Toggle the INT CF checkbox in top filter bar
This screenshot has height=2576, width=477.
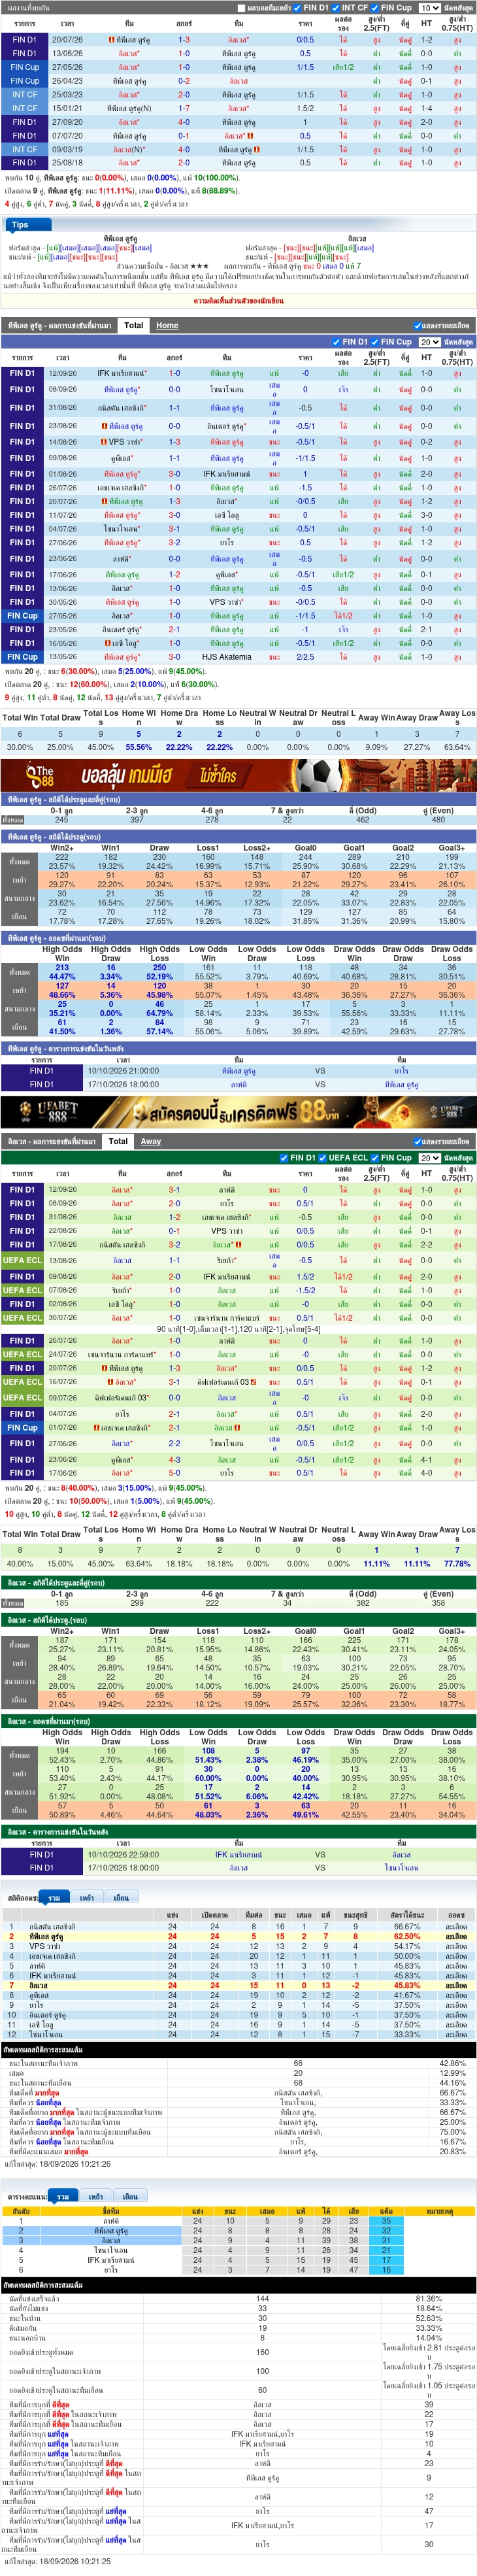(x=336, y=8)
